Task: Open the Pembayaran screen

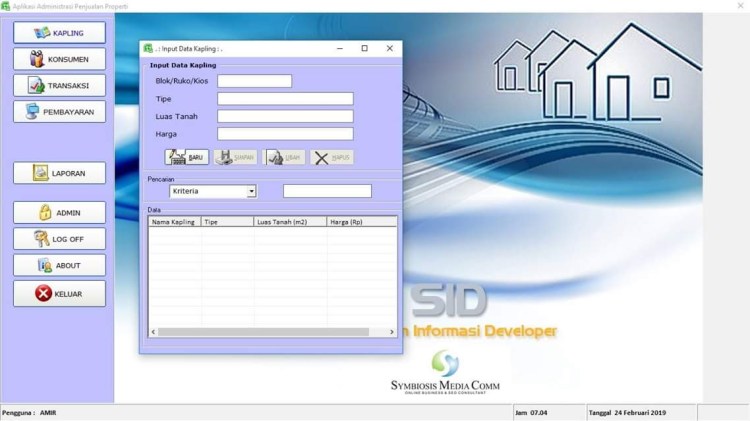Action: (59, 112)
